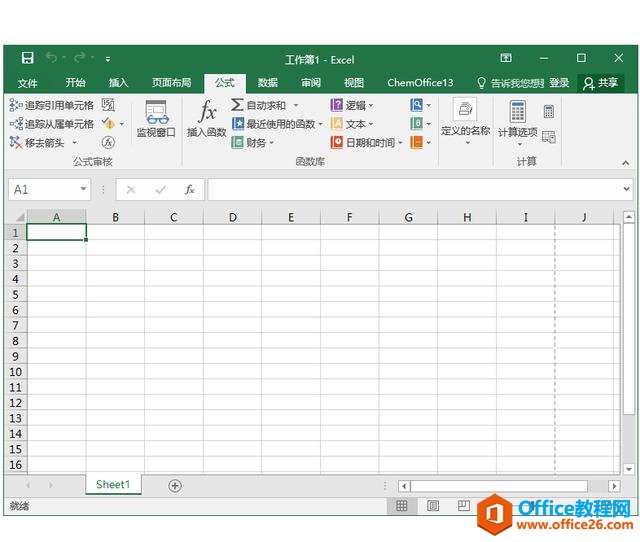Add a new sheet with plus icon
This screenshot has height=542, width=640.
175,486
